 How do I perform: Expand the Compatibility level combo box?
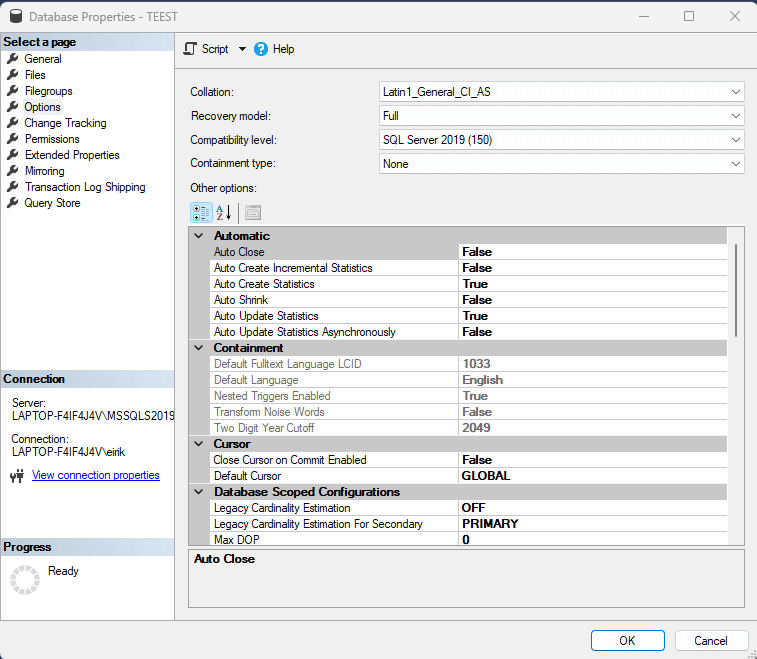pyautogui.click(x=561, y=140)
